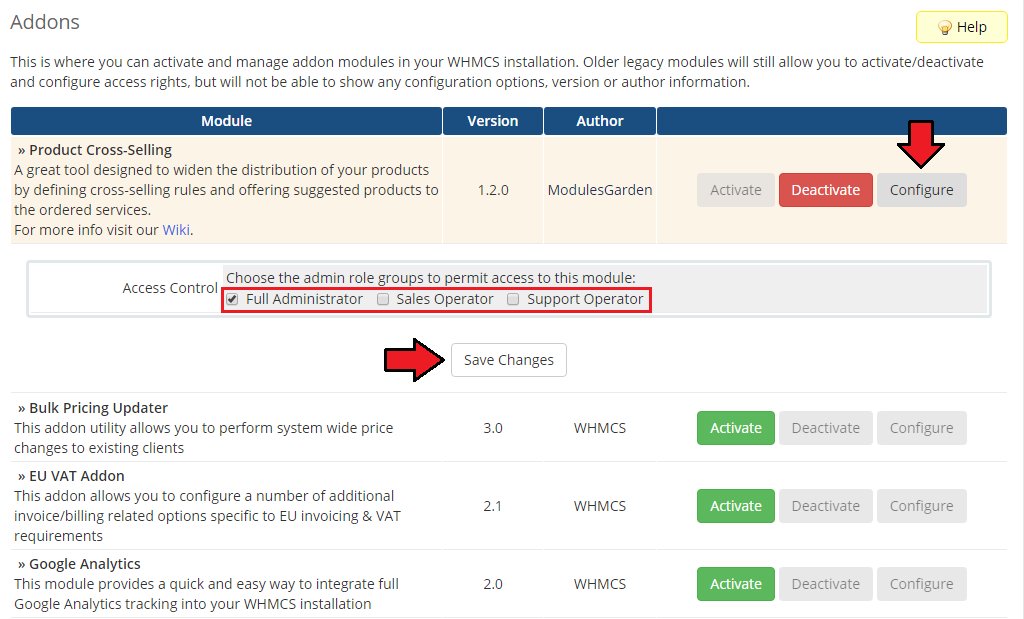Check the Full Administrator checkbox
Screen dimensions: 1024x619
(x=232, y=299)
